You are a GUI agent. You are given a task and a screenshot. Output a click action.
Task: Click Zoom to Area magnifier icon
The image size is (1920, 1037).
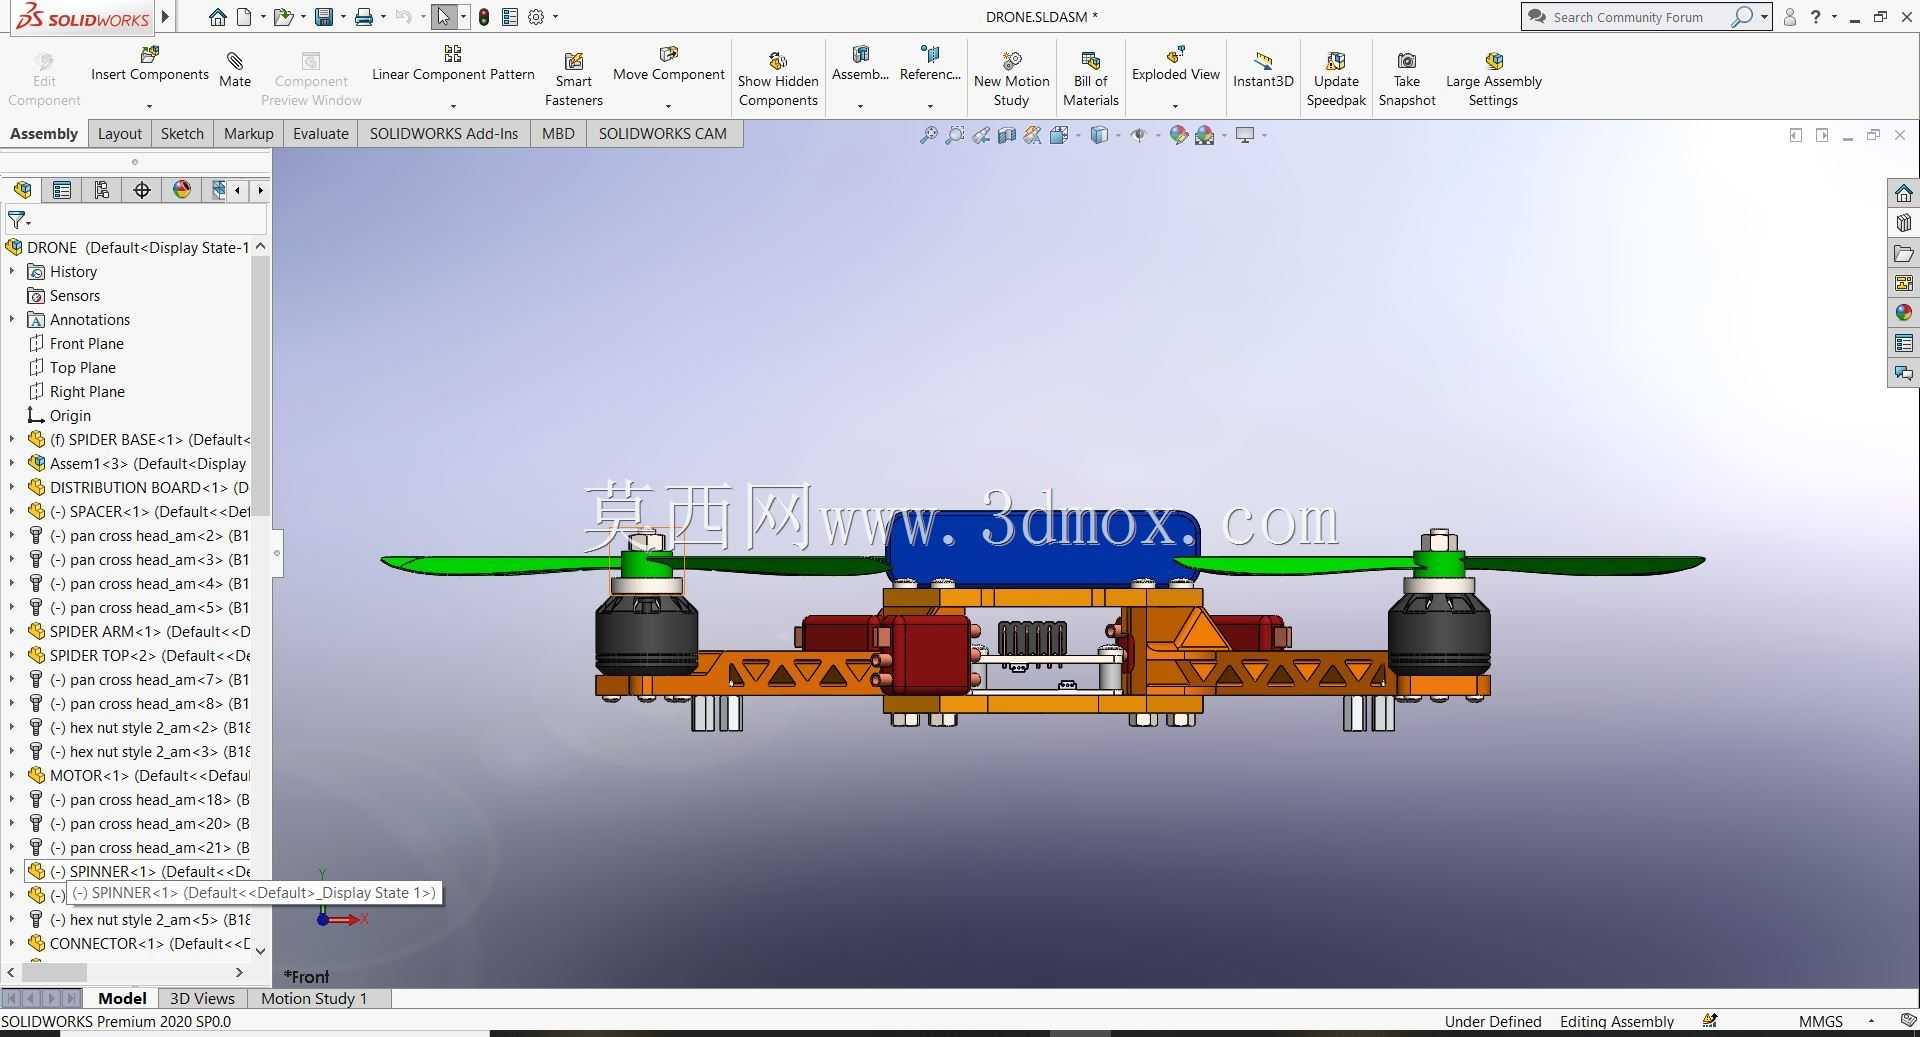pos(955,135)
